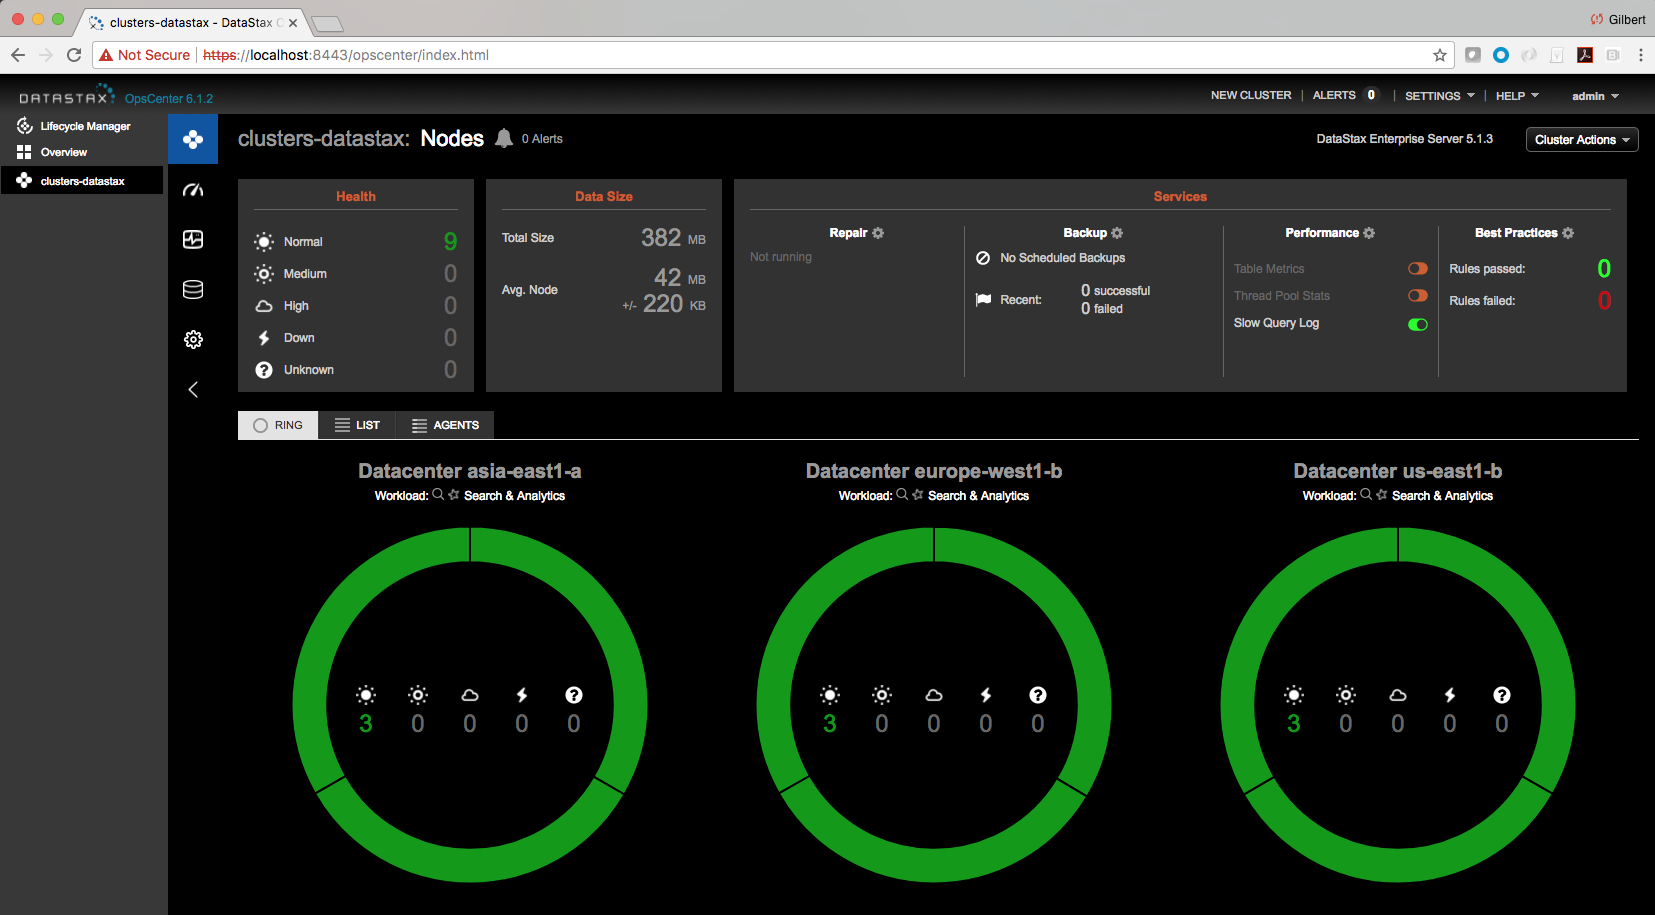
Task: Click the alerts bell icon next to Nodes
Action: (504, 139)
